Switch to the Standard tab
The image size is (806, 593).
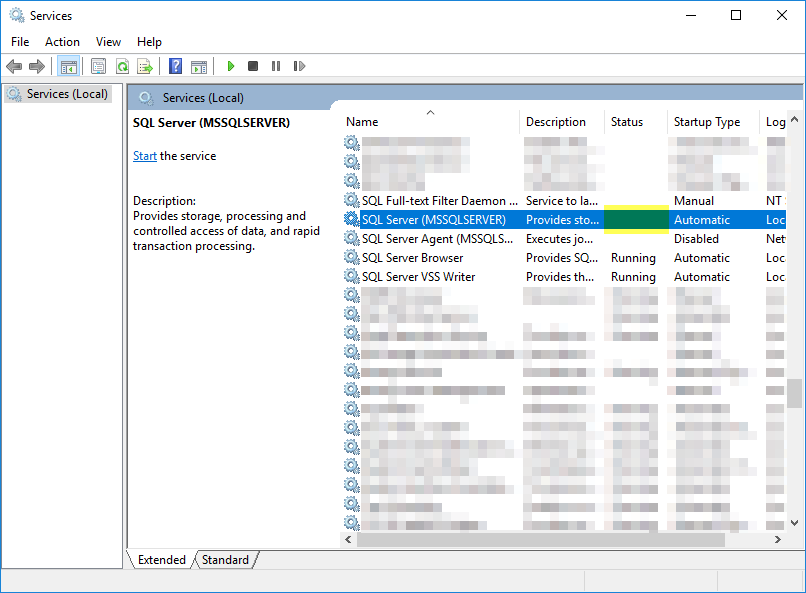click(x=225, y=560)
